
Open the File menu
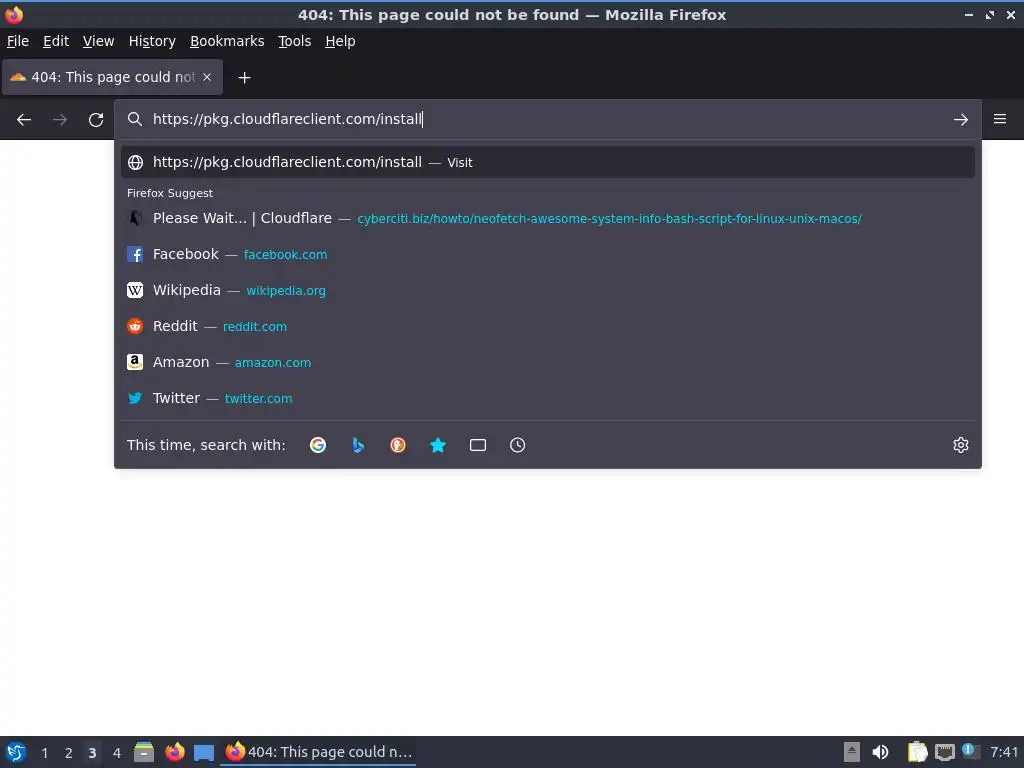point(18,41)
